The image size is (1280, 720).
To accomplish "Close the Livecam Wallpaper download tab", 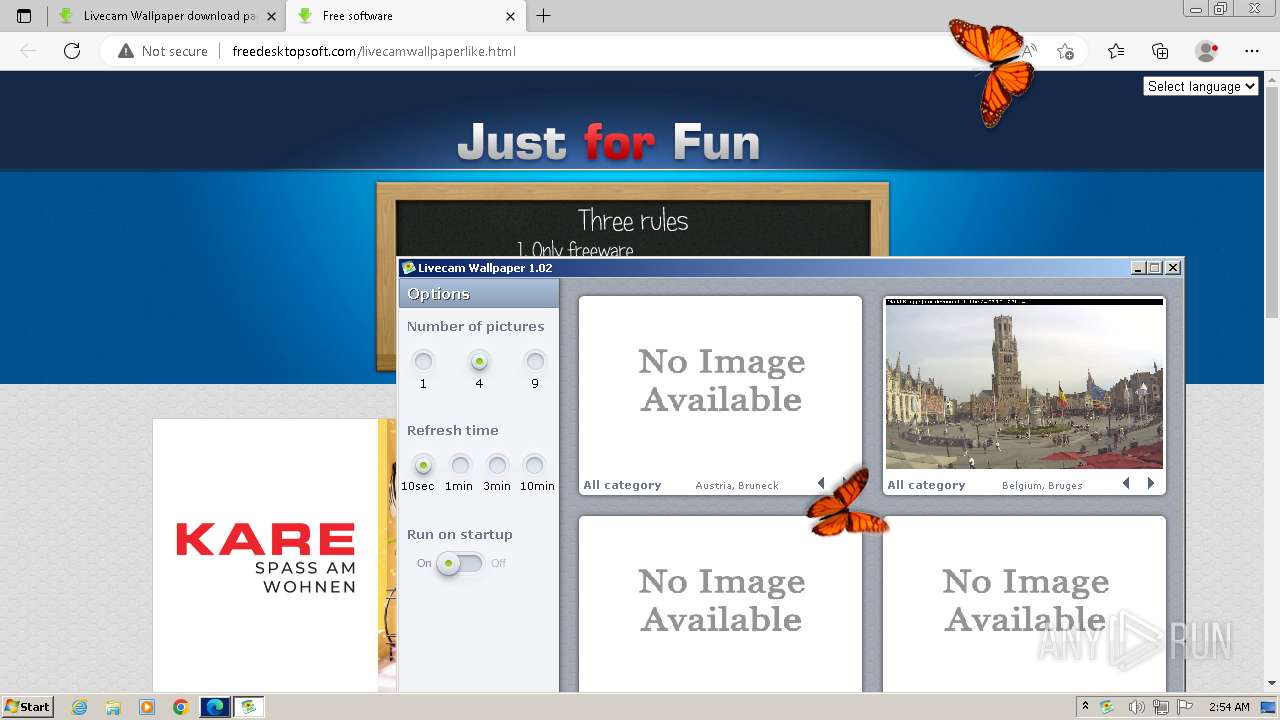I will [271, 16].
